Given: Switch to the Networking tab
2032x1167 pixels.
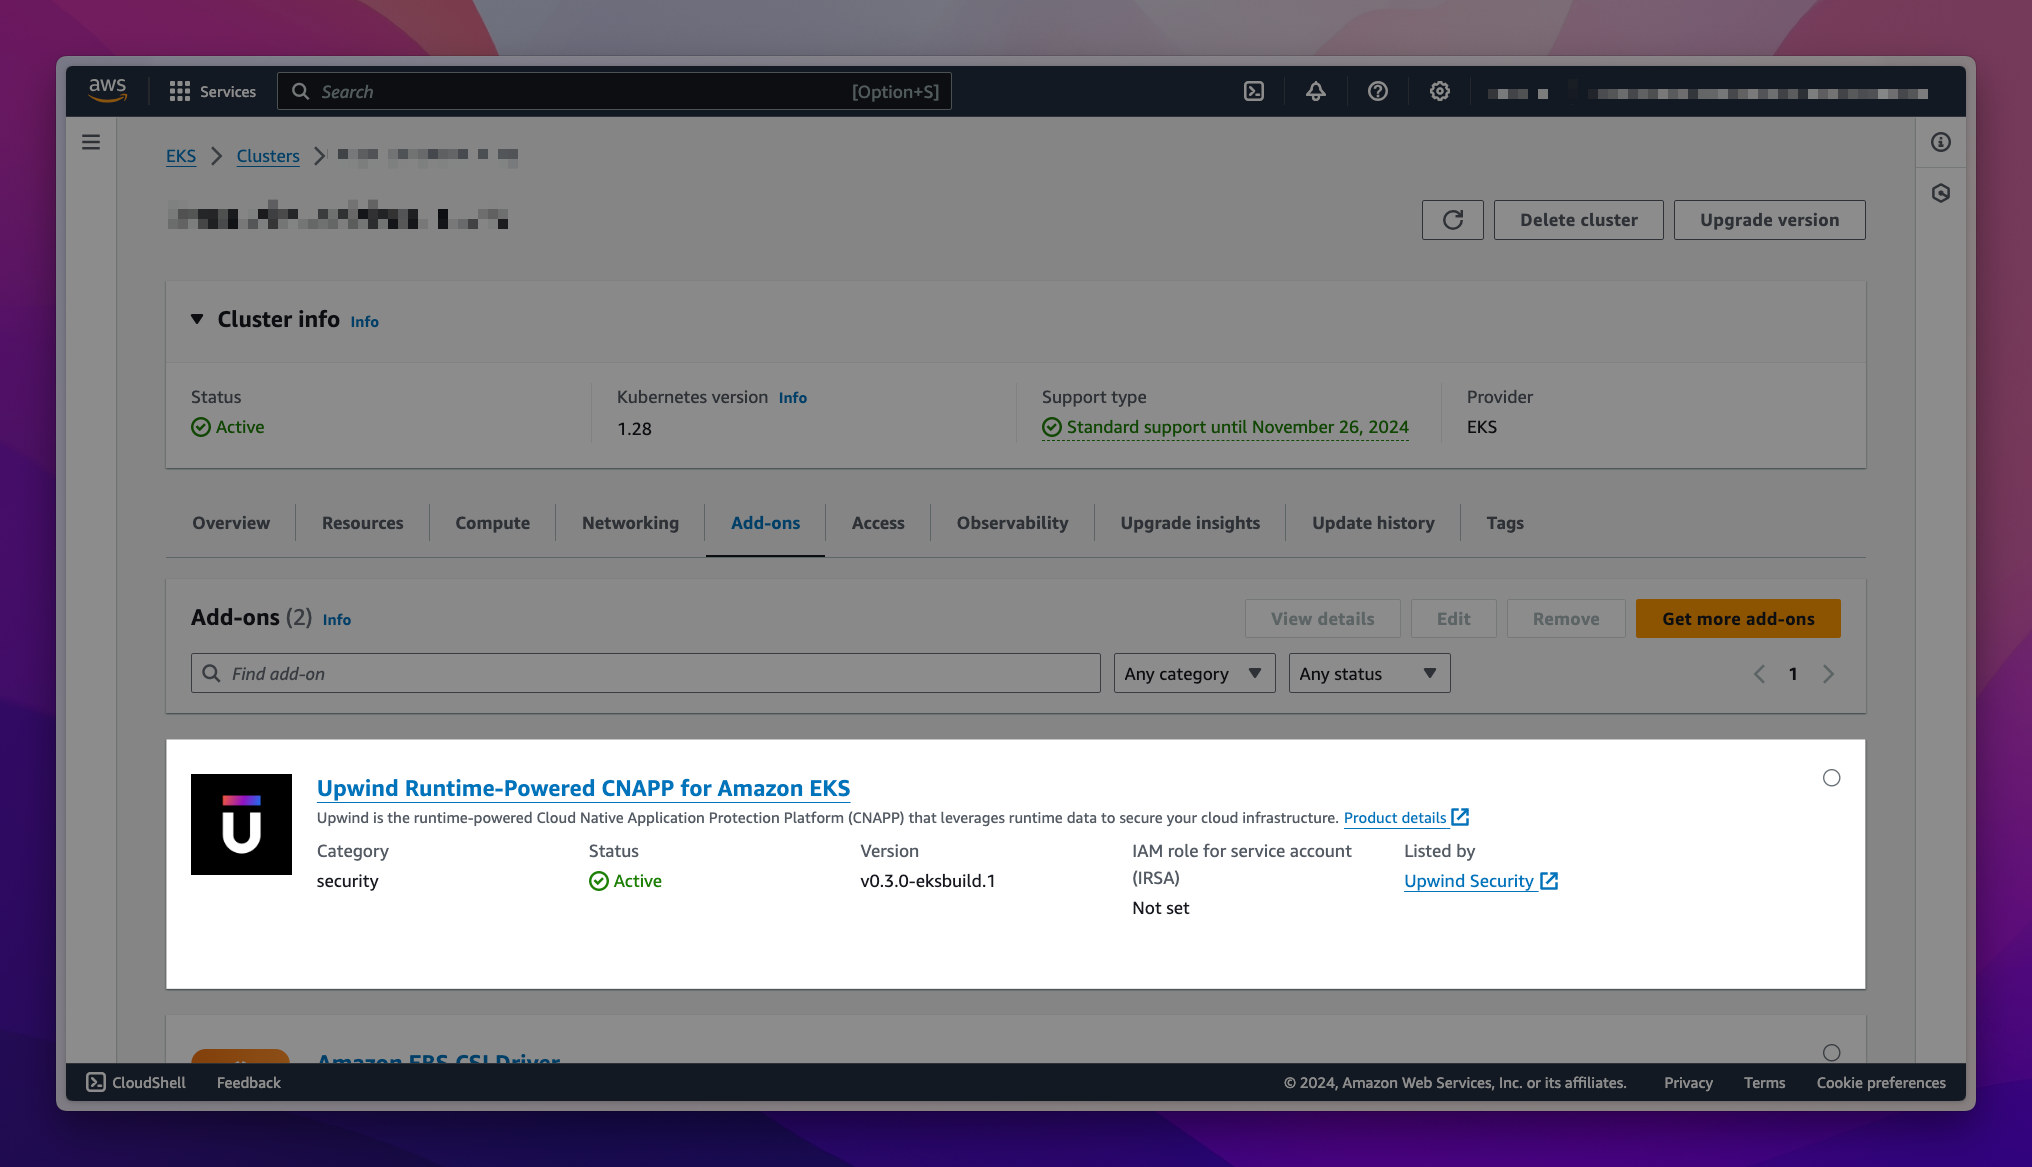Looking at the screenshot, I should tap(630, 523).
